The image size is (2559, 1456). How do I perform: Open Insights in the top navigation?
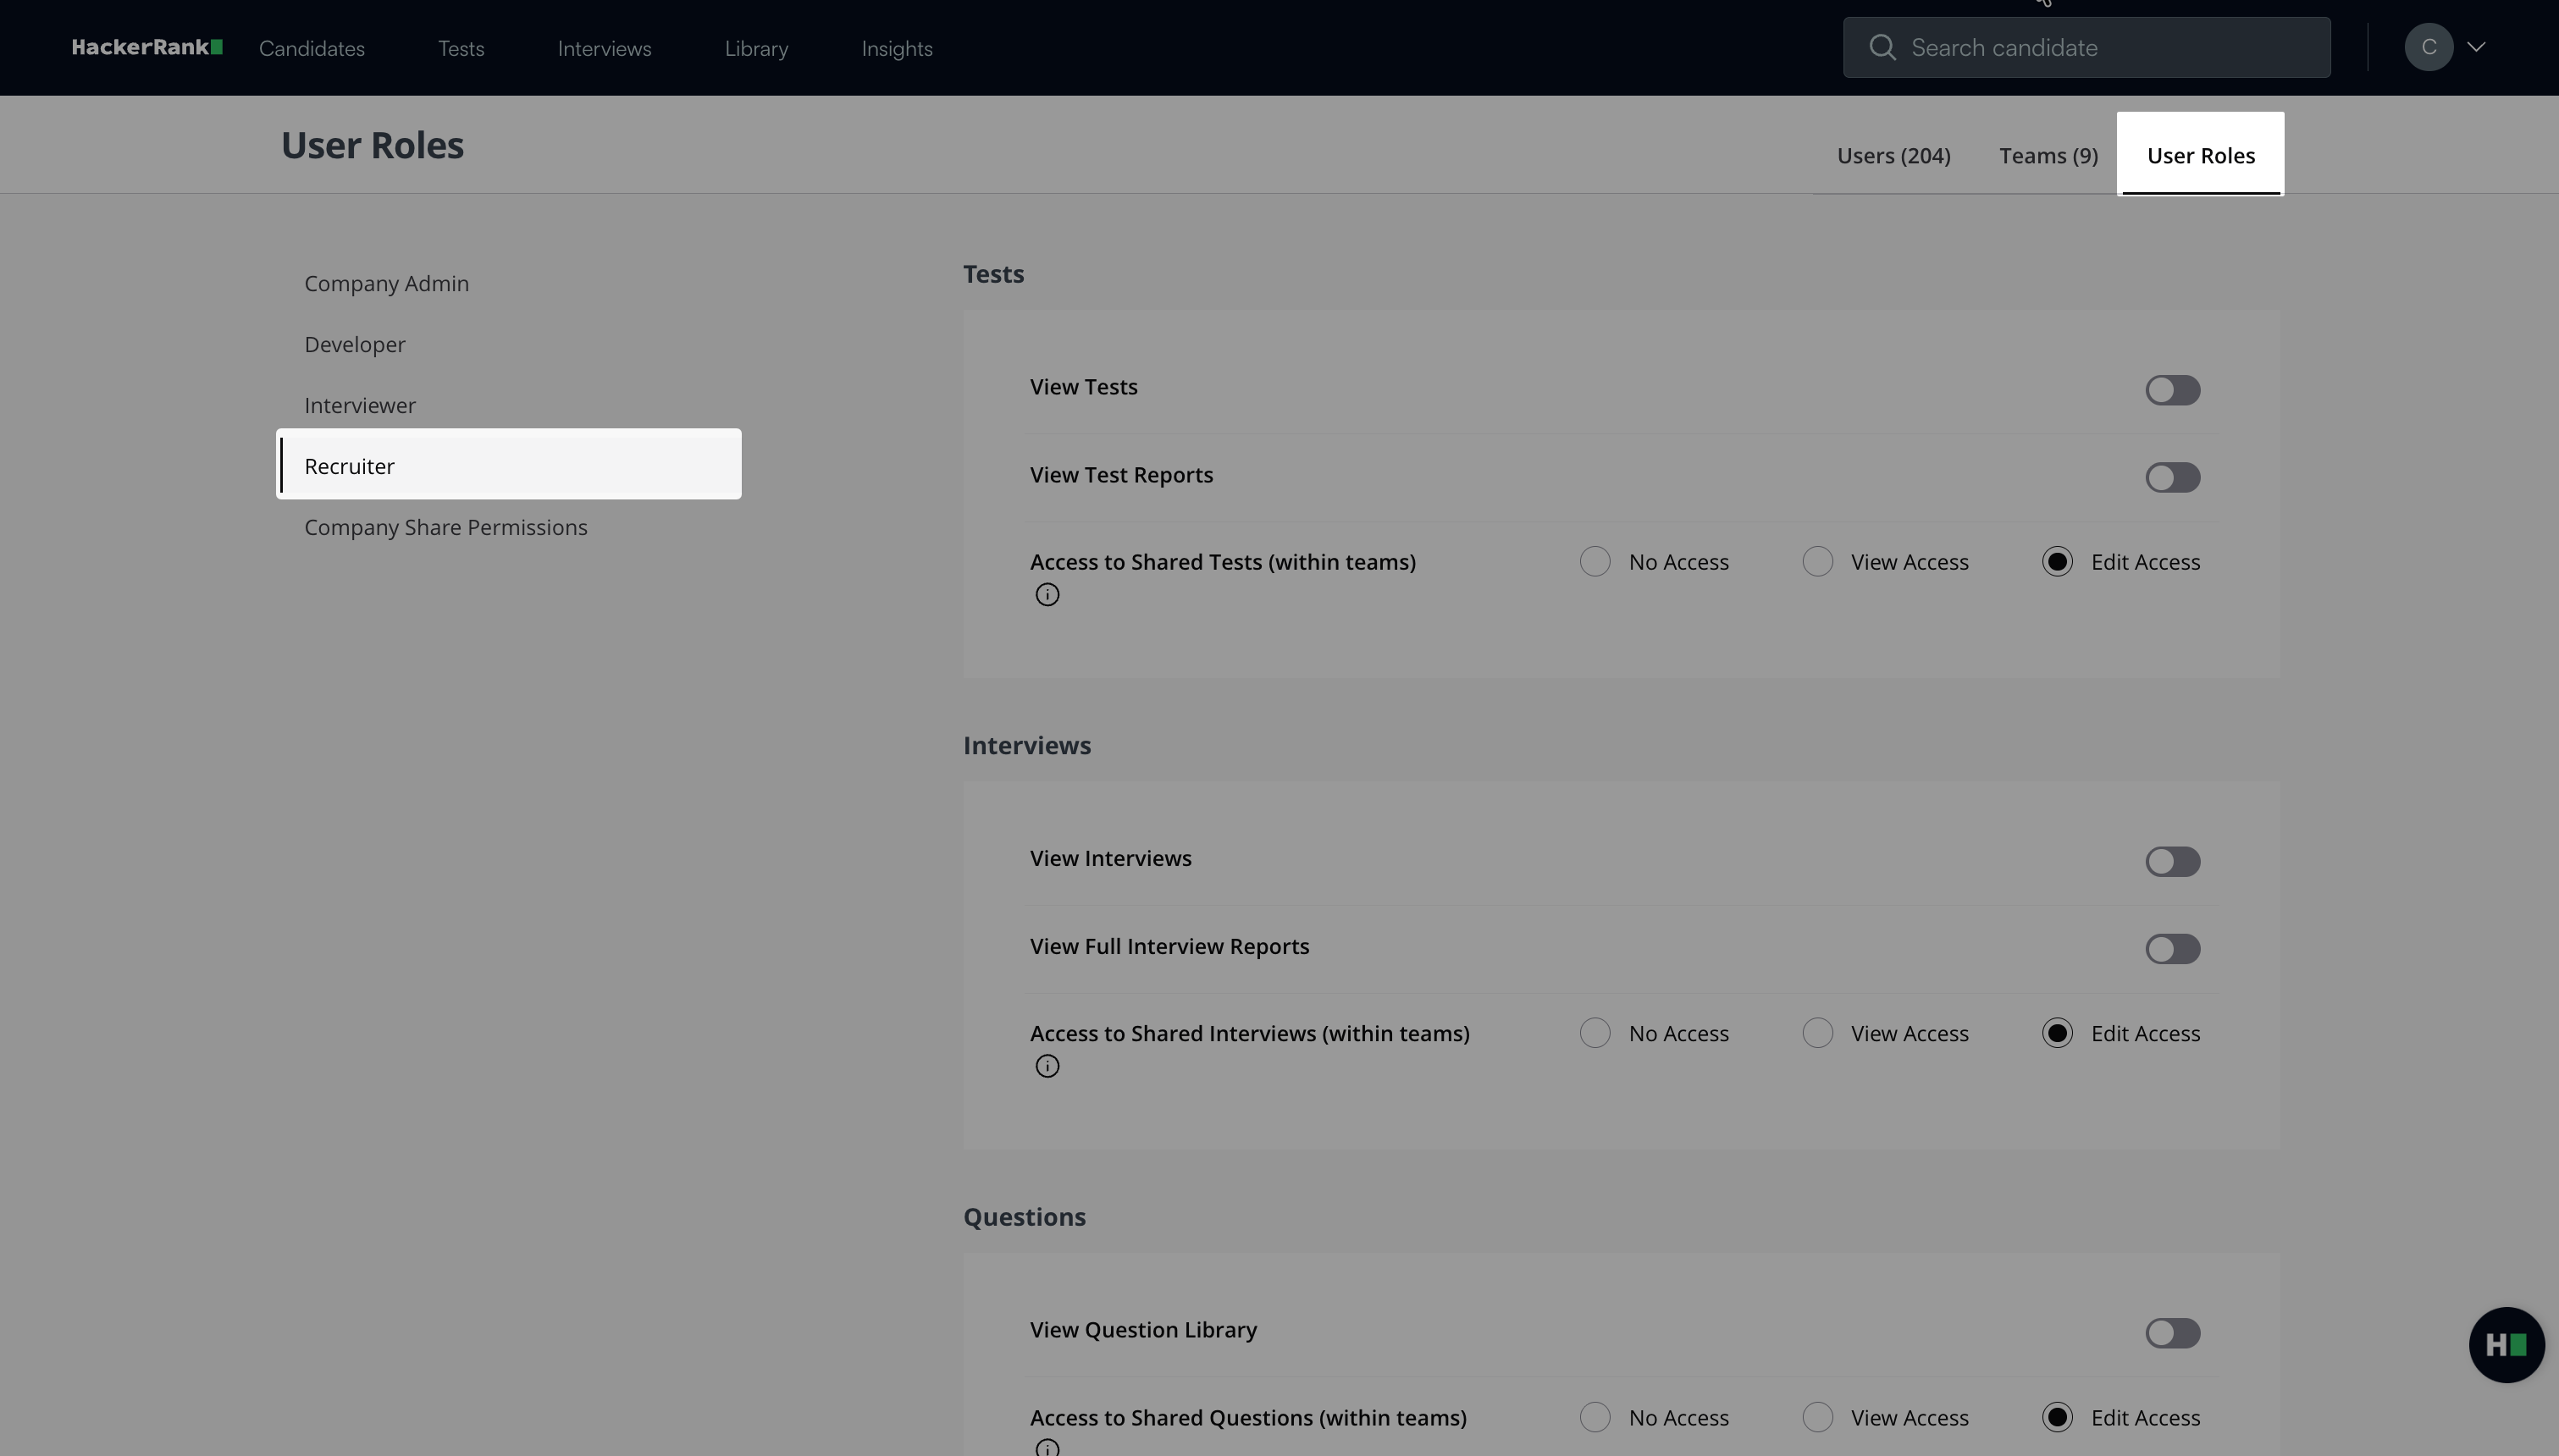(x=896, y=48)
